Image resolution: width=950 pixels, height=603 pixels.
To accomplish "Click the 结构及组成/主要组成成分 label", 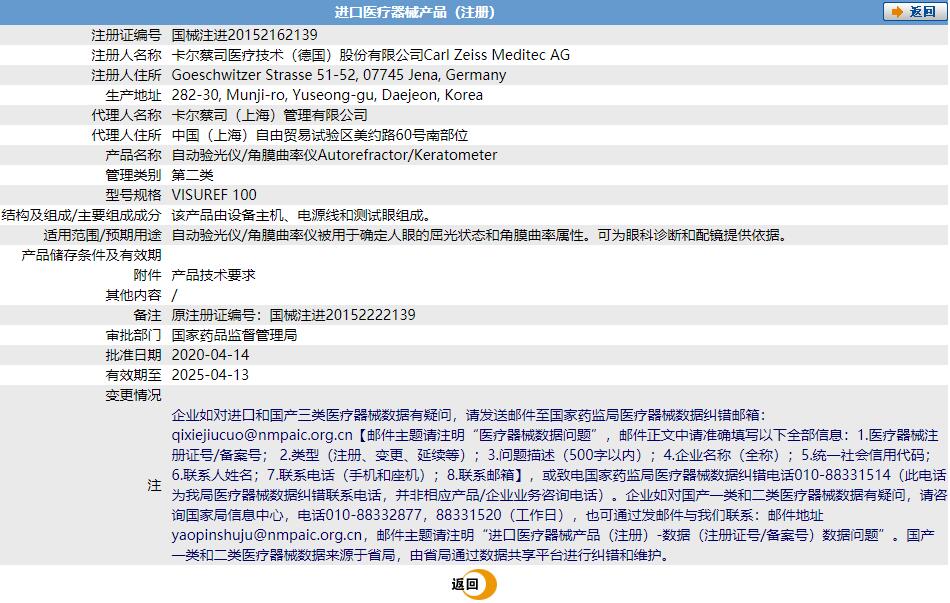I will [x=82, y=215].
